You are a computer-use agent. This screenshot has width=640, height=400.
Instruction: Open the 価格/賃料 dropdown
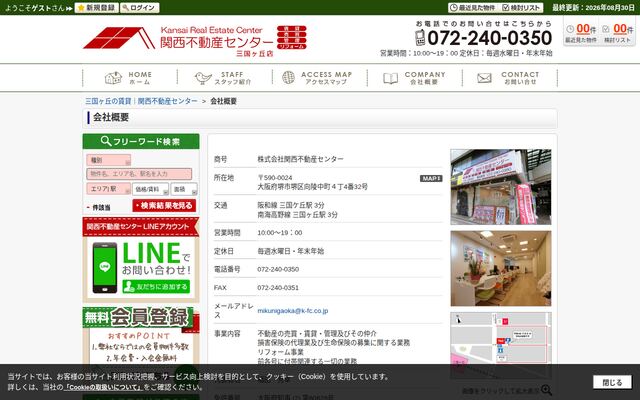click(x=150, y=189)
